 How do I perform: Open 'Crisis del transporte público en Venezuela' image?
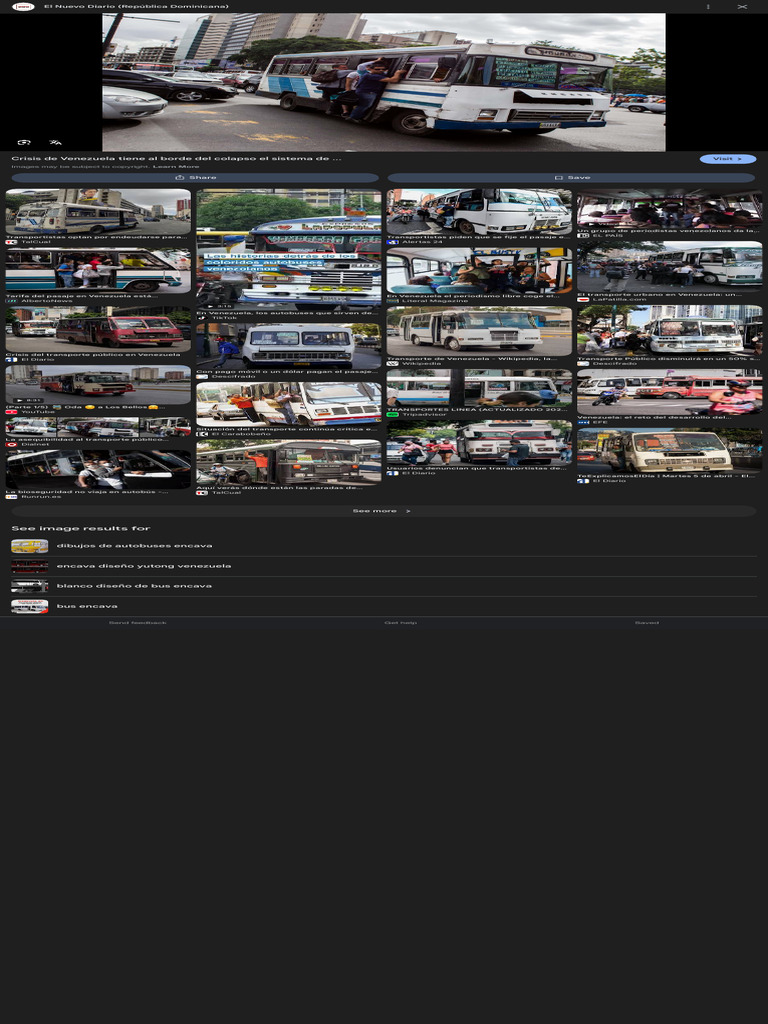click(x=98, y=329)
